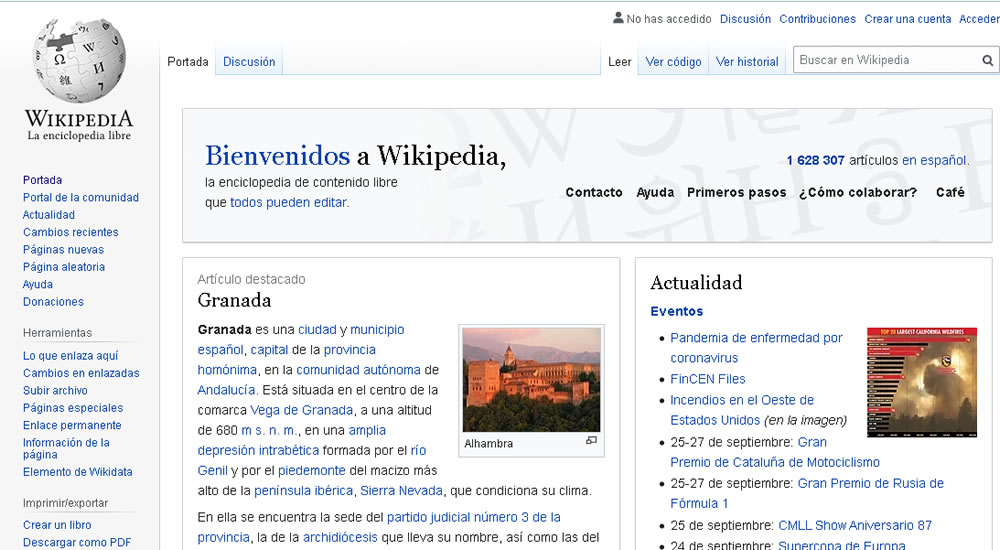Click the user silhouette icon beside No has accedido
The height and width of the screenshot is (550, 1000).
pos(618,18)
